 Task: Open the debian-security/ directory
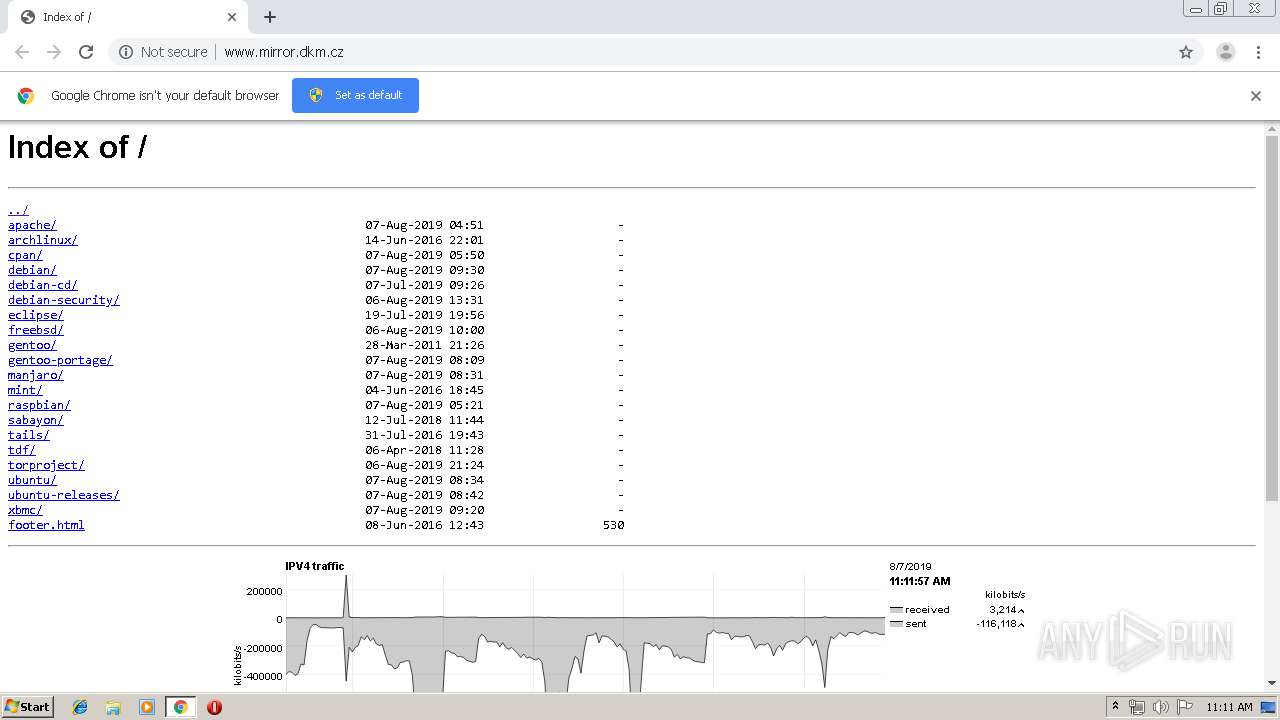point(64,300)
